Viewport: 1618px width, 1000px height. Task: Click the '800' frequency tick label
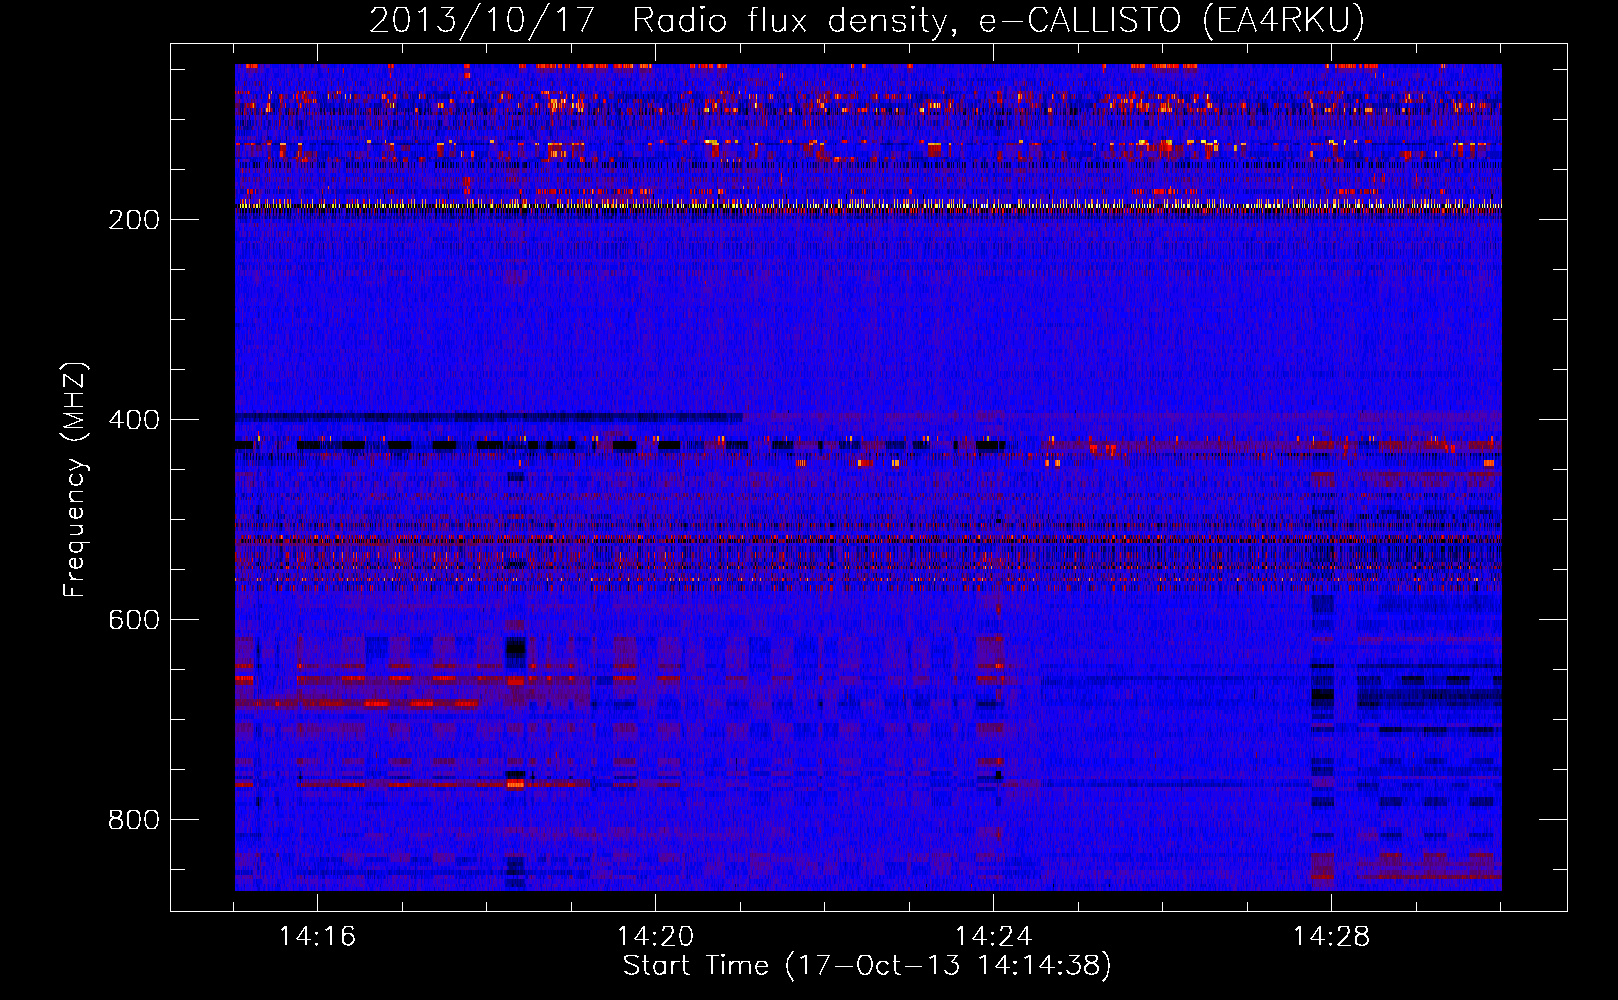[x=134, y=820]
